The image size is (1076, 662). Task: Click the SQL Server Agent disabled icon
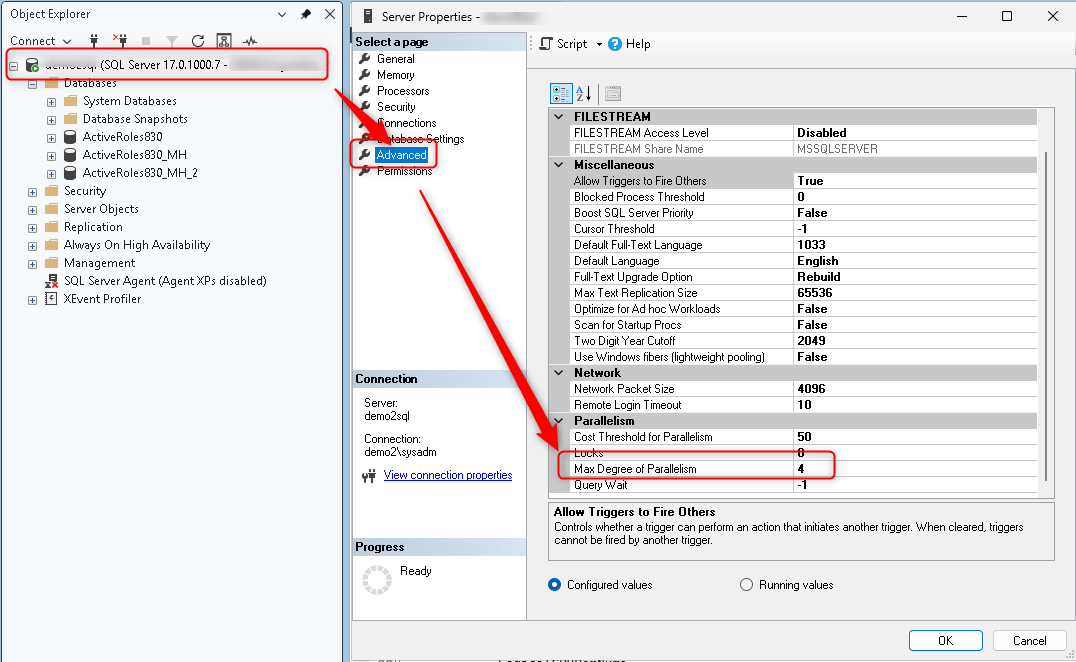pyautogui.click(x=51, y=281)
